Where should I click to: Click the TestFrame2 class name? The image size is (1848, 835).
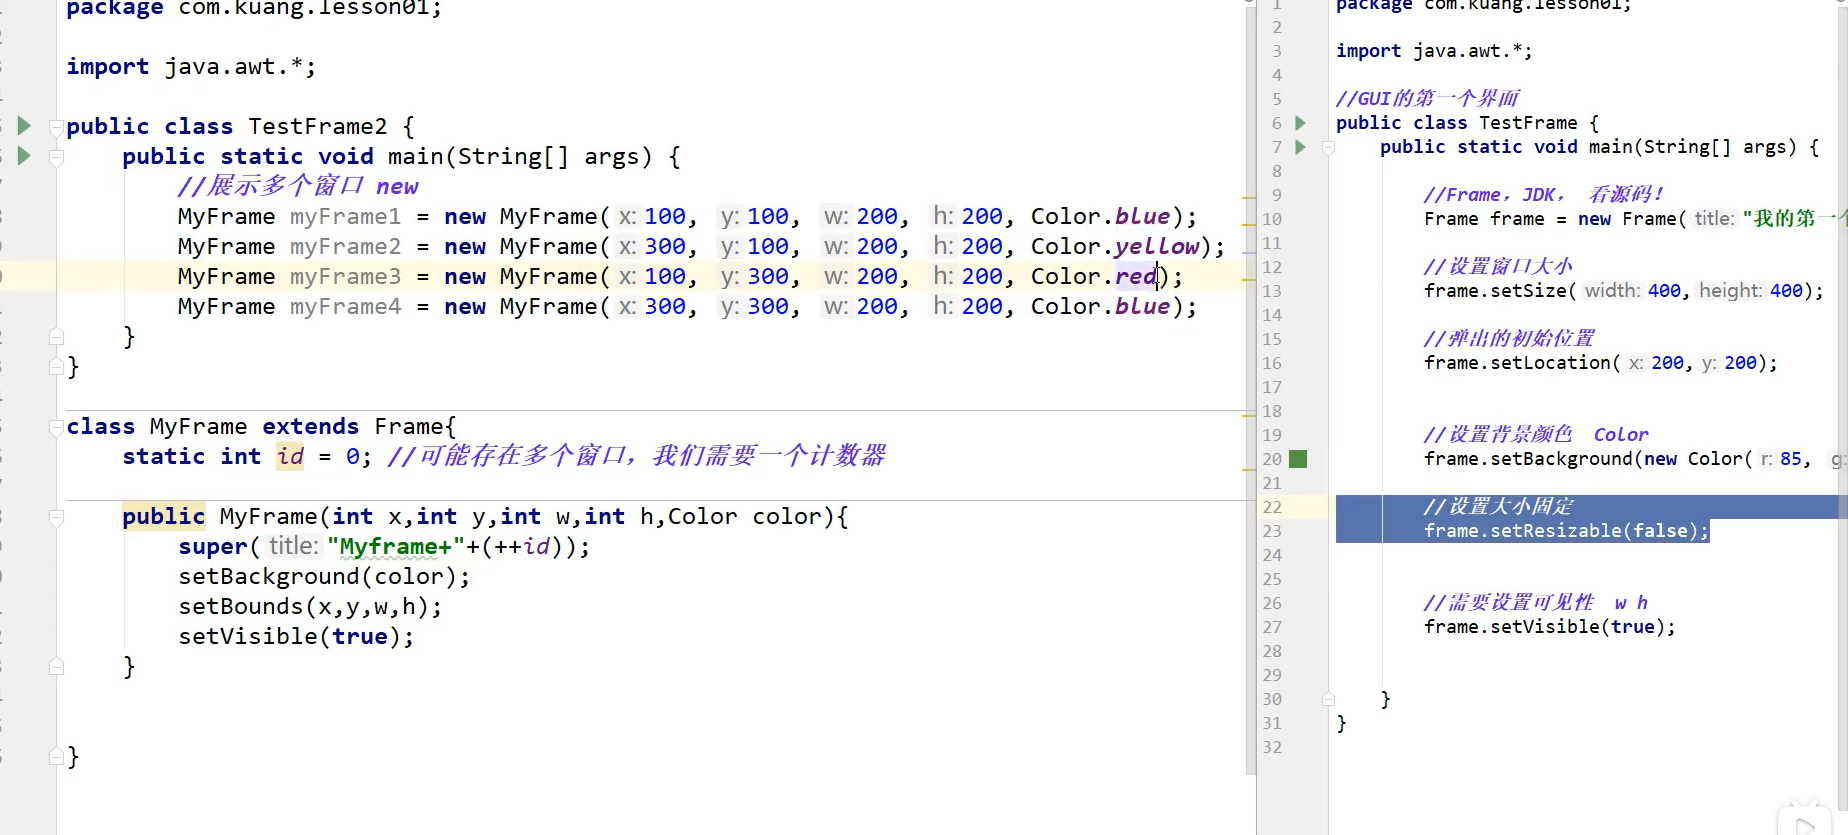tap(317, 127)
